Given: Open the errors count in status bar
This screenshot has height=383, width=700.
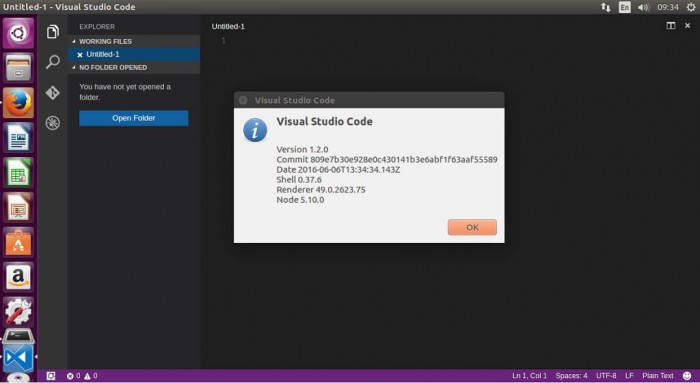Looking at the screenshot, I should click(x=73, y=376).
